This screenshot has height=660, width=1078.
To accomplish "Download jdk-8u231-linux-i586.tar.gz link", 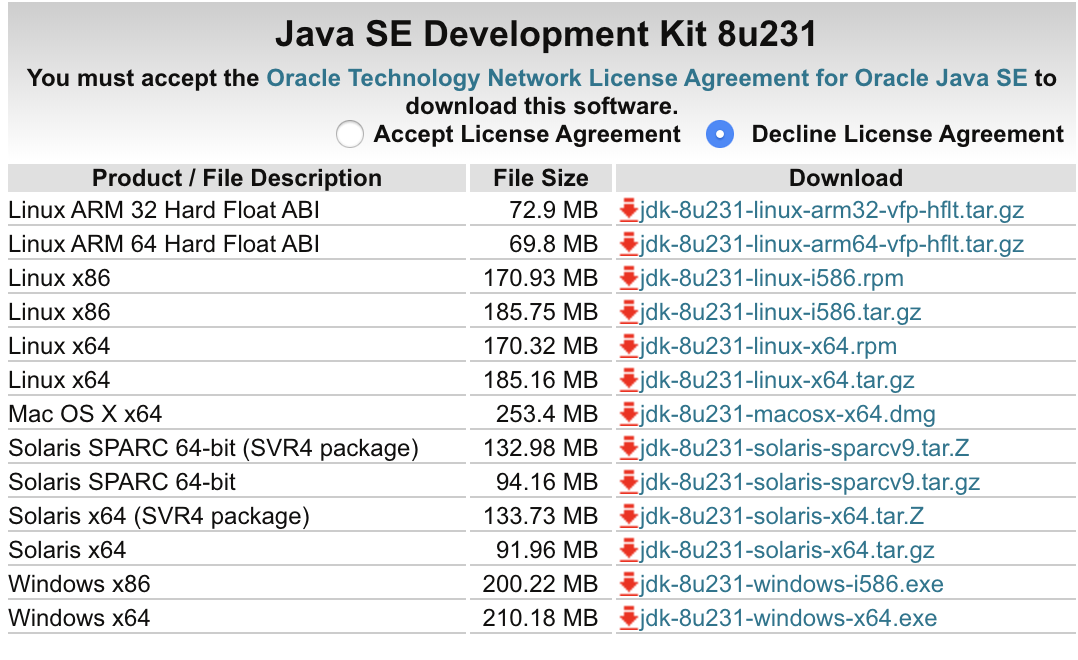I will [x=780, y=311].
